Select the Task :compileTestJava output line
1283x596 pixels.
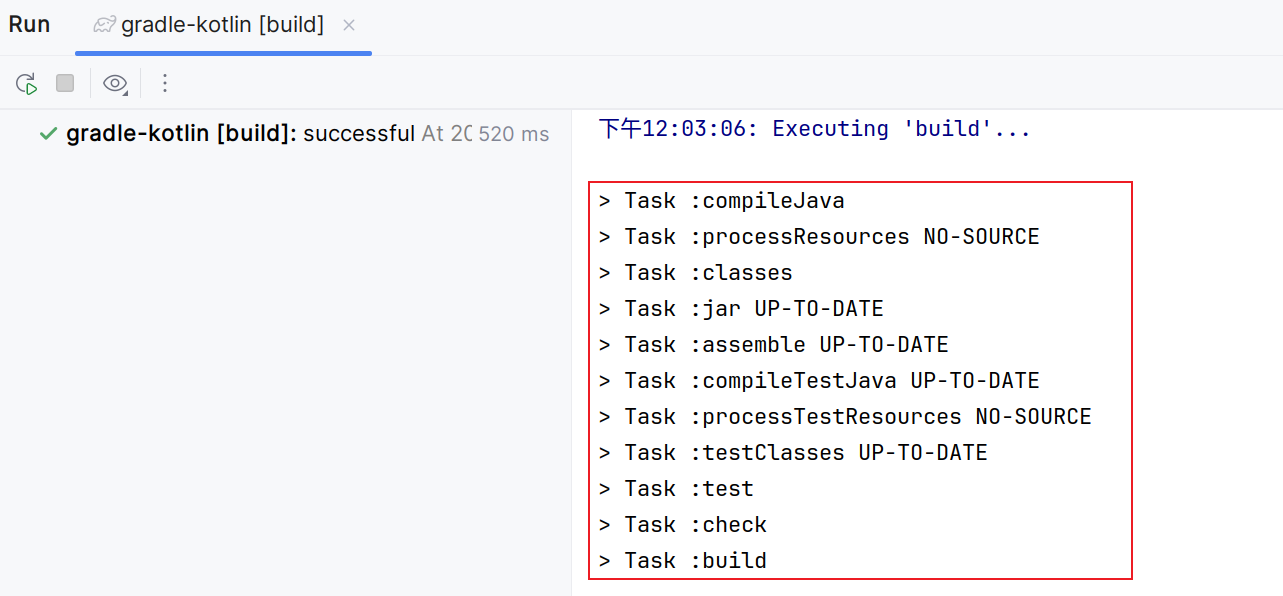coord(819,381)
